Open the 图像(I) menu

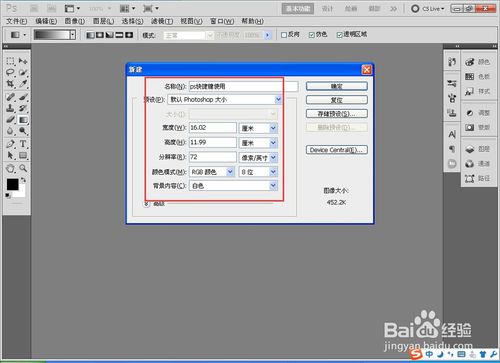[74, 21]
